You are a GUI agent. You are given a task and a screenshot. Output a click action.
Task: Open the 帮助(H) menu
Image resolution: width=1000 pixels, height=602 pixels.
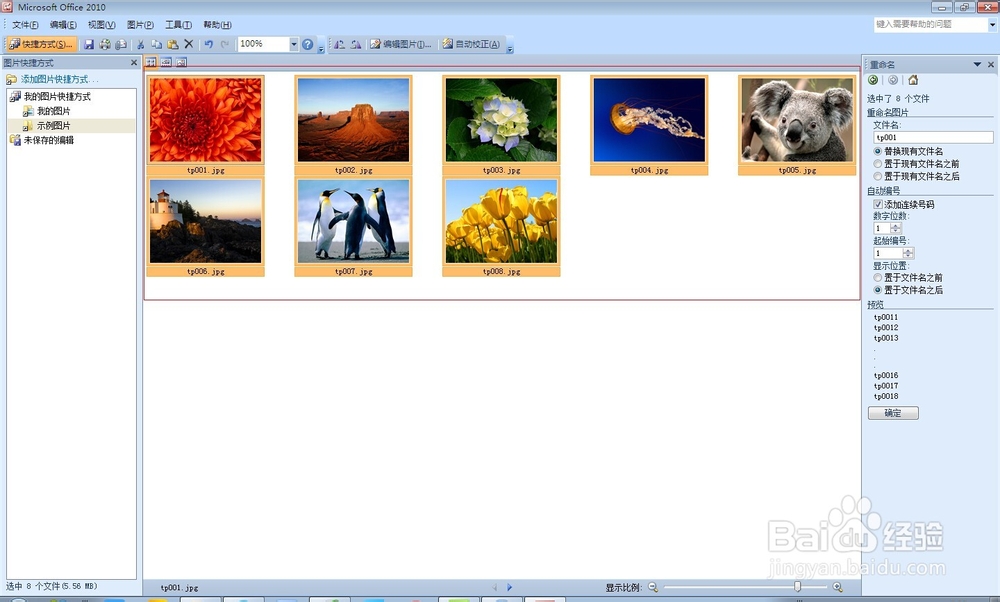click(x=217, y=25)
